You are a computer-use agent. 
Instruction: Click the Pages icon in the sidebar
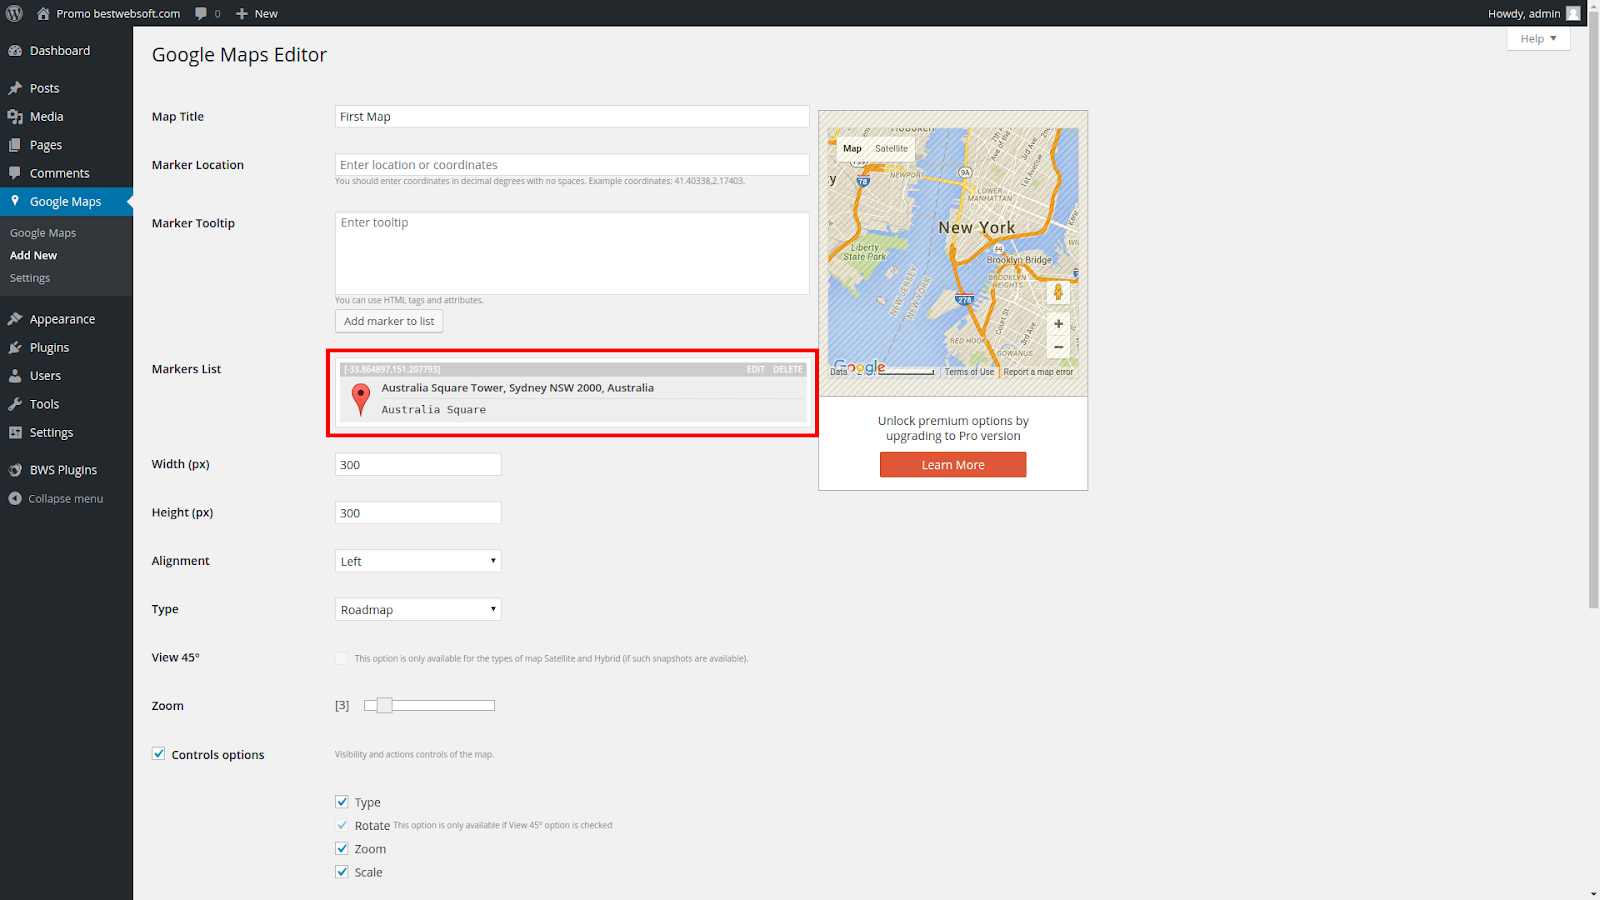15,145
